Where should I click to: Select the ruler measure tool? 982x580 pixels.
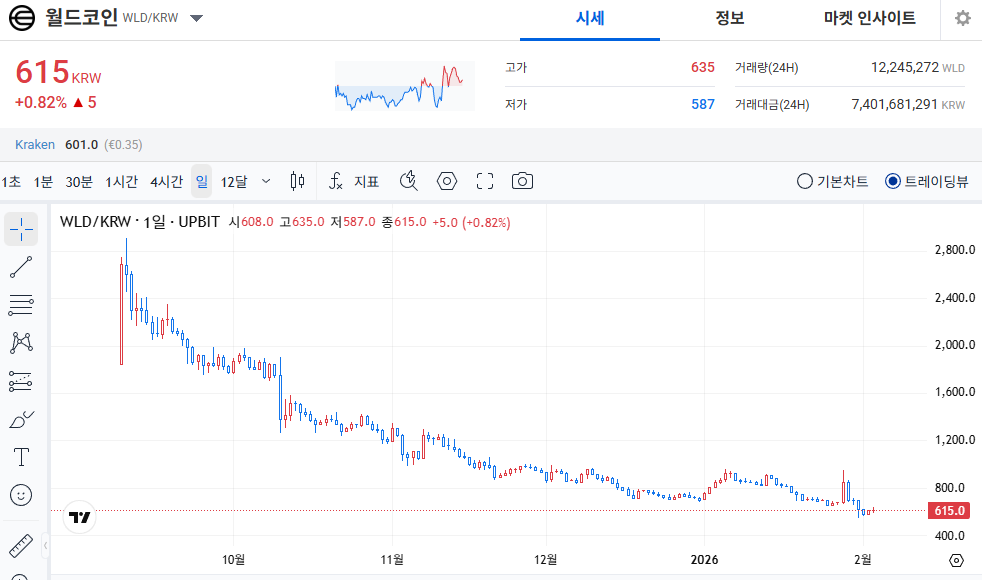tap(21, 547)
